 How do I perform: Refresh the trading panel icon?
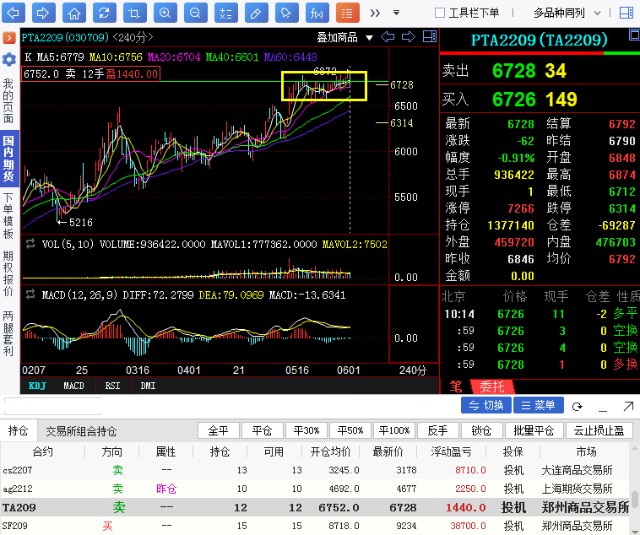click(577, 406)
